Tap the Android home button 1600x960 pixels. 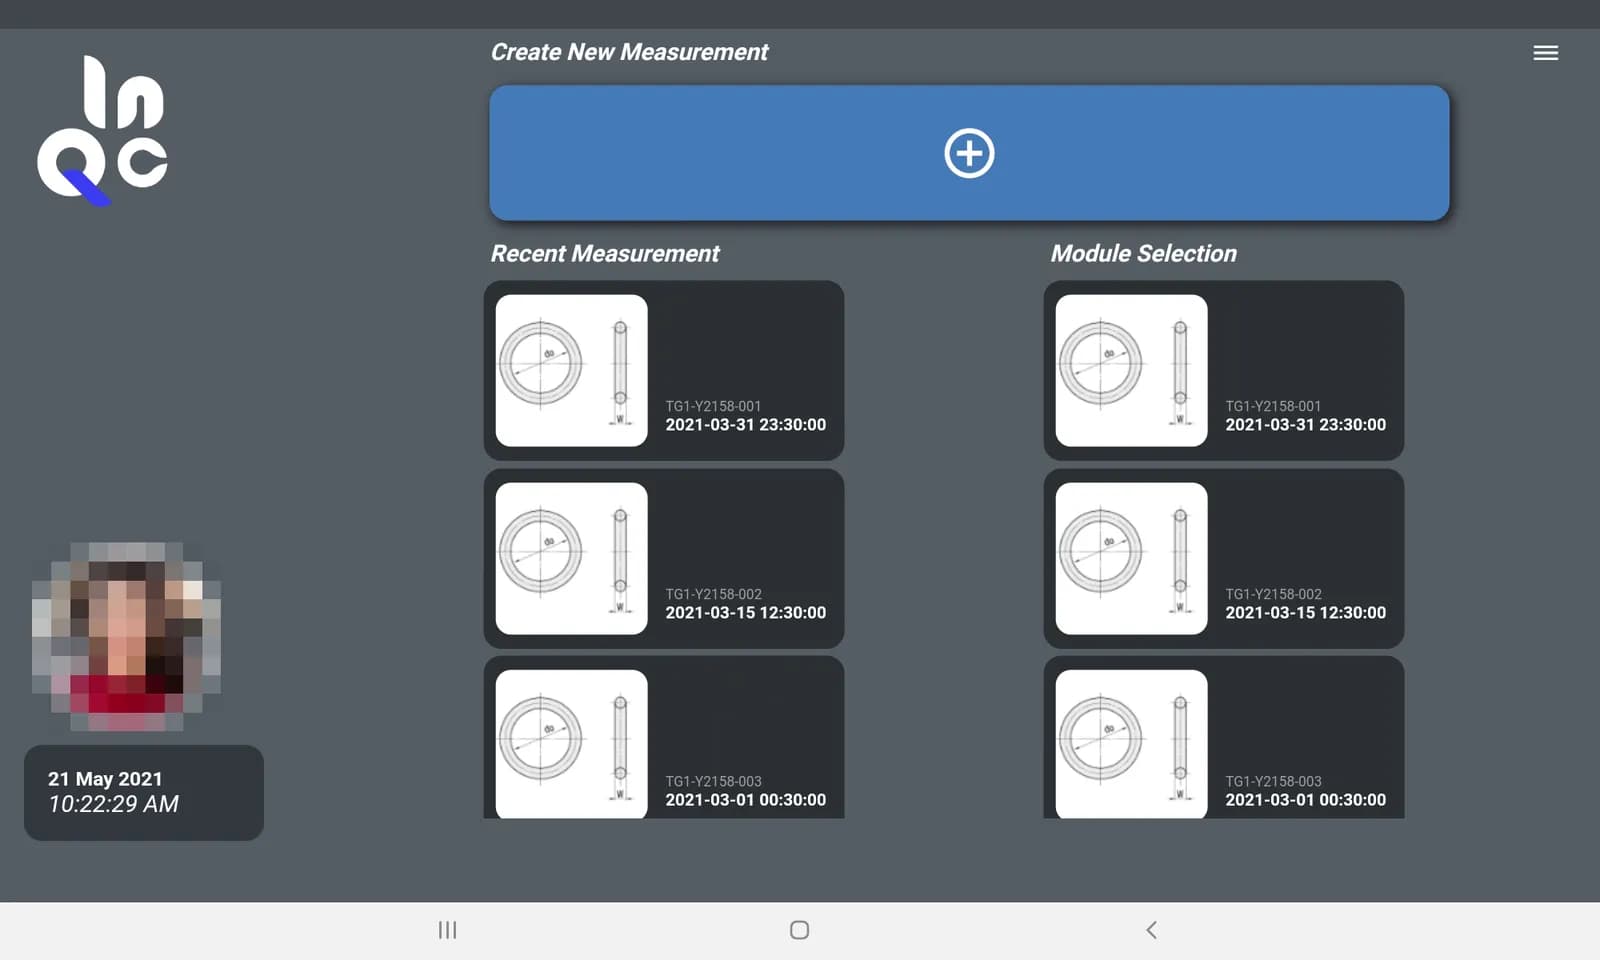click(799, 930)
